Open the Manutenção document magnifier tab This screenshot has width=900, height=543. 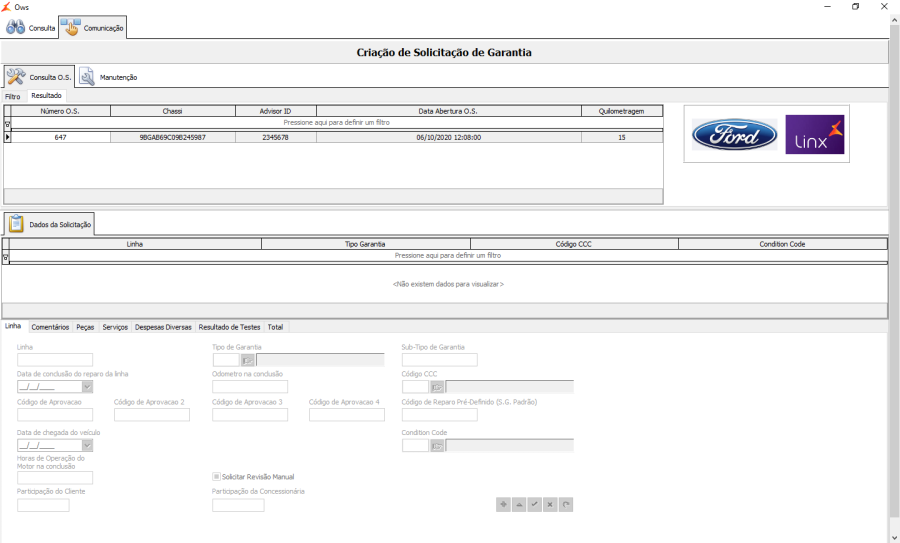[x=108, y=77]
